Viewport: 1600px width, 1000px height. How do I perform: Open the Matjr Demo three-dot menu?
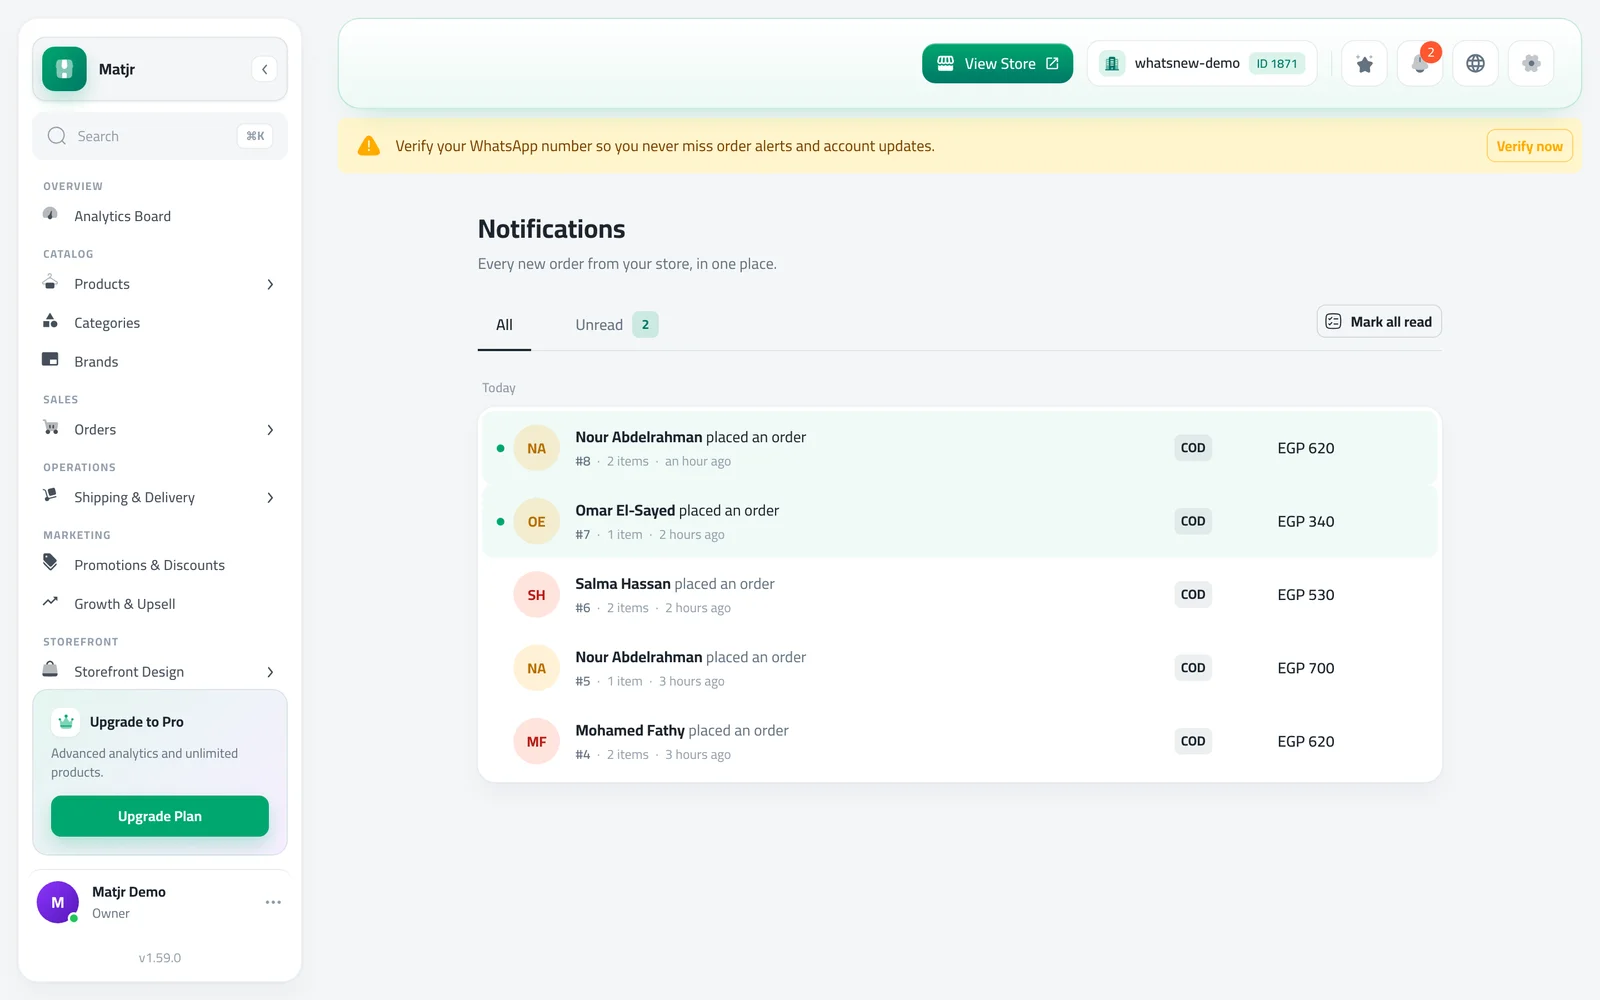point(273,902)
